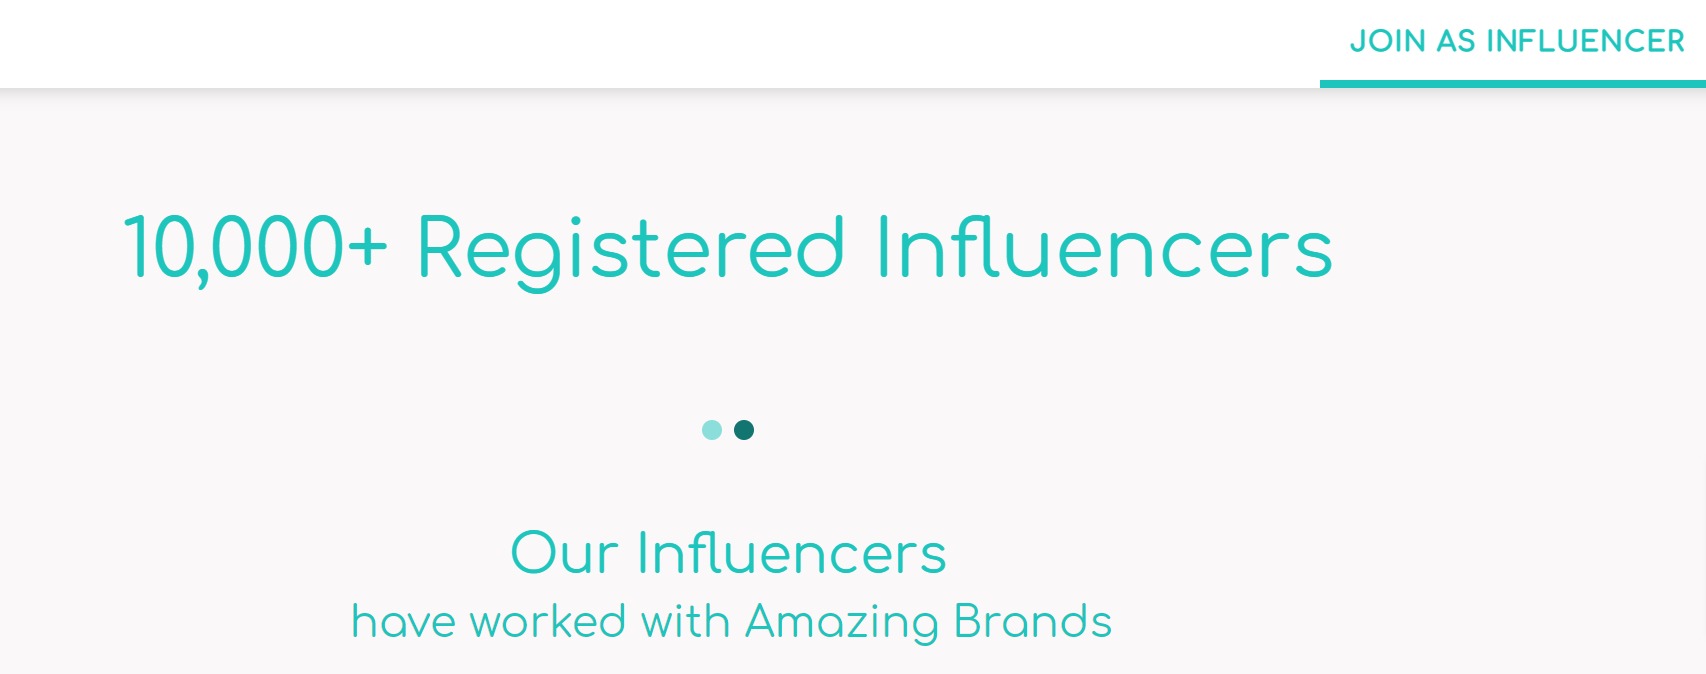Click "Influencers" in the Our Influencers heading
The width and height of the screenshot is (1706, 674).
[x=791, y=553]
